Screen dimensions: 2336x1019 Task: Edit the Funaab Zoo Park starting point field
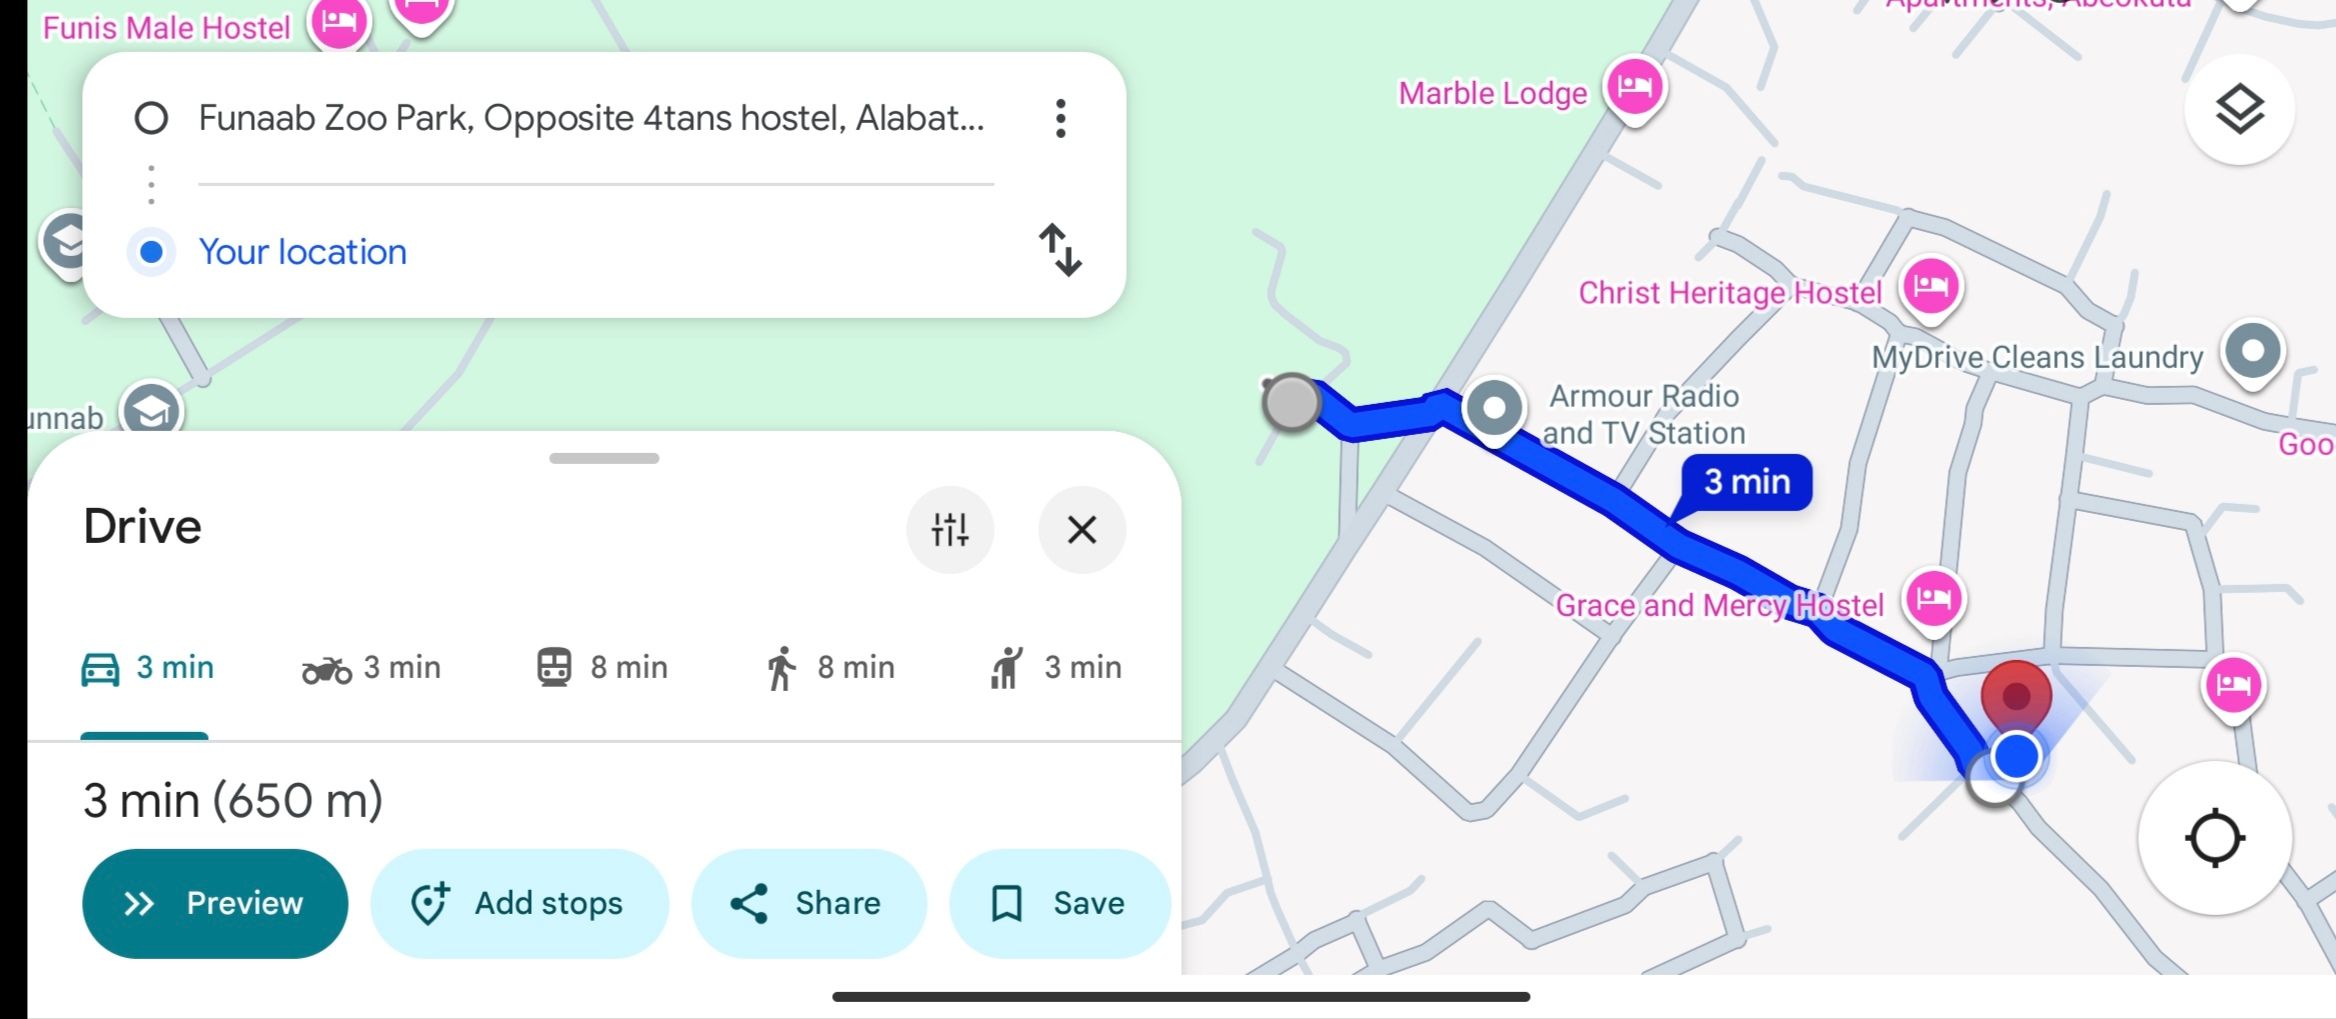590,119
